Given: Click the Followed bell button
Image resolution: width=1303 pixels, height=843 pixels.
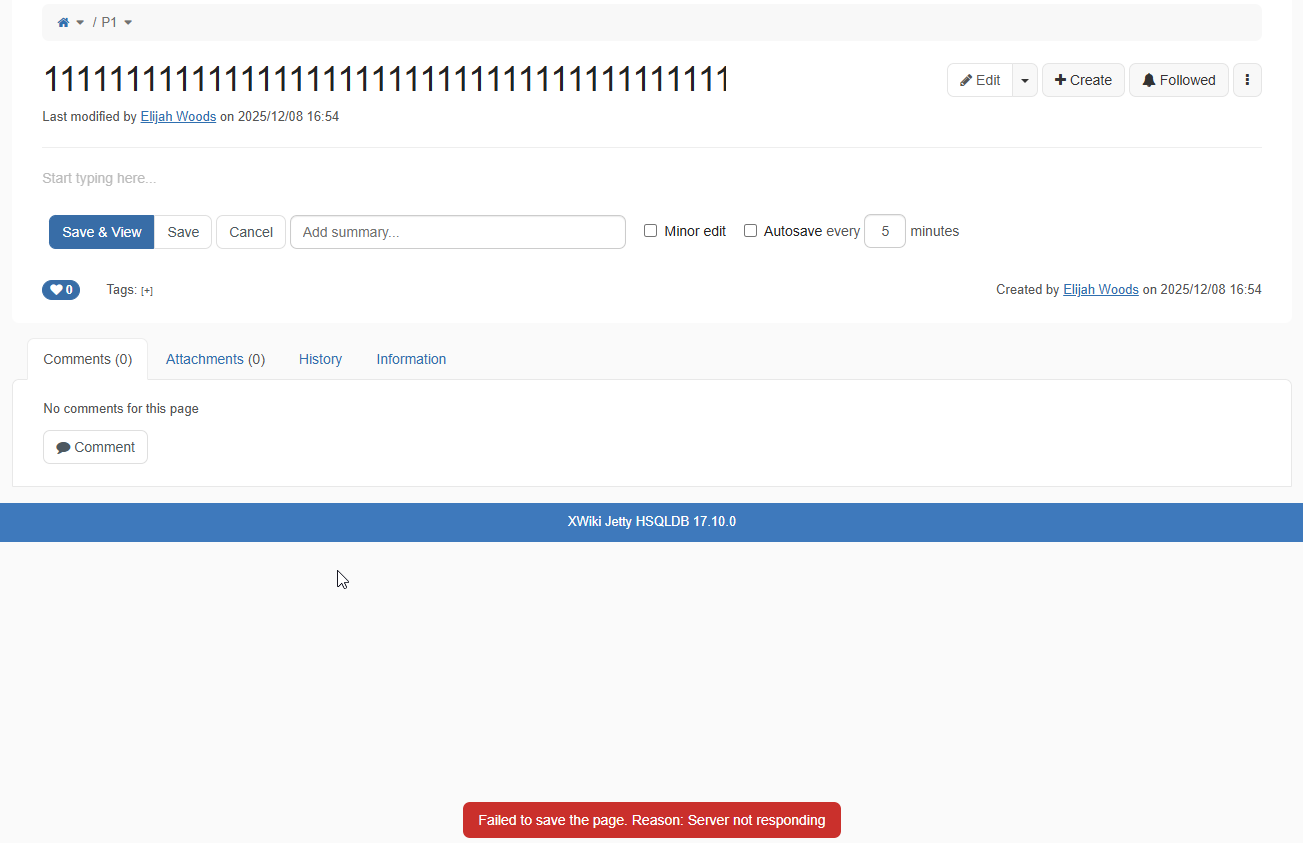Looking at the screenshot, I should coord(1178,80).
